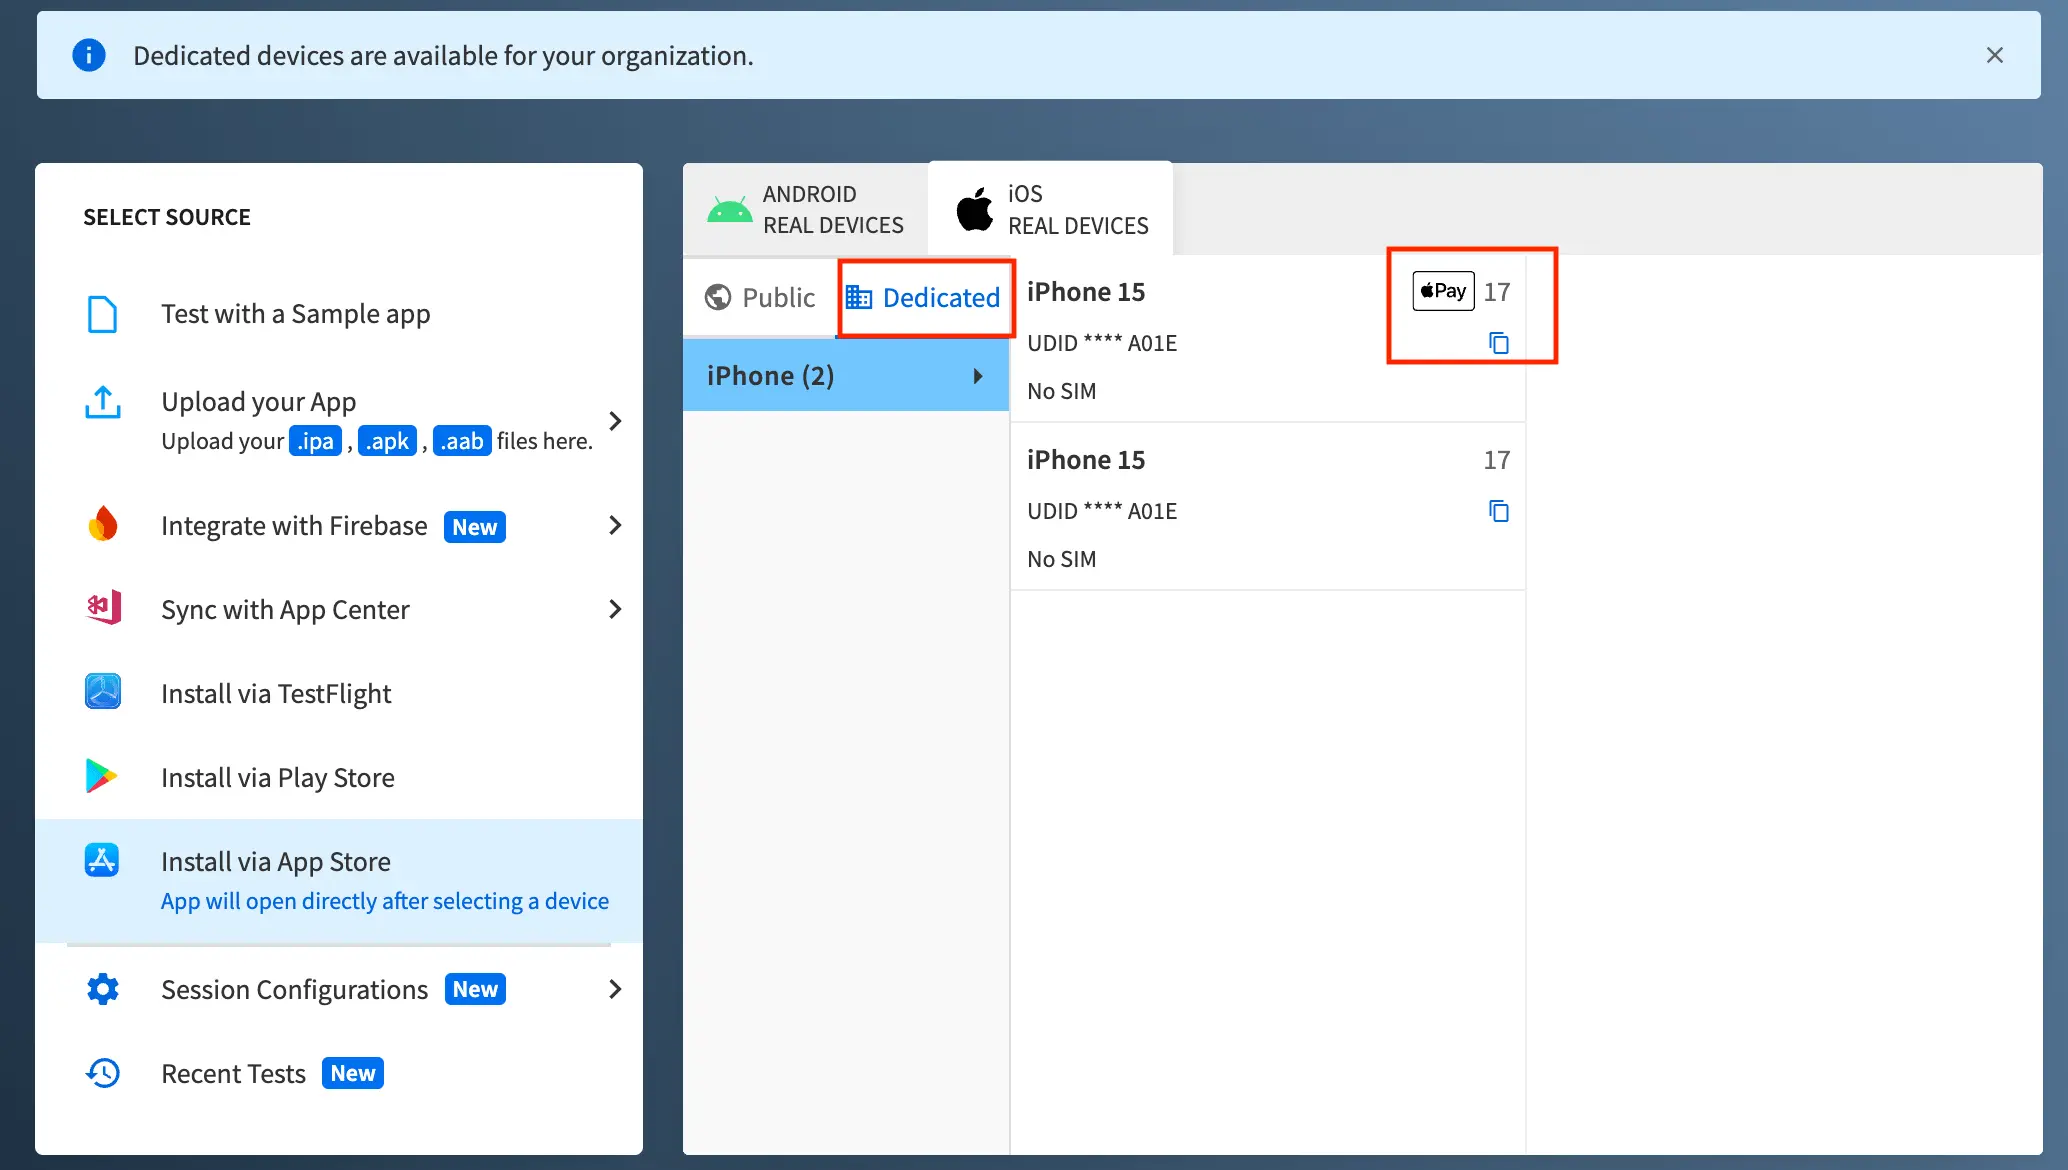Click New badge beside Recent Tests

[353, 1073]
